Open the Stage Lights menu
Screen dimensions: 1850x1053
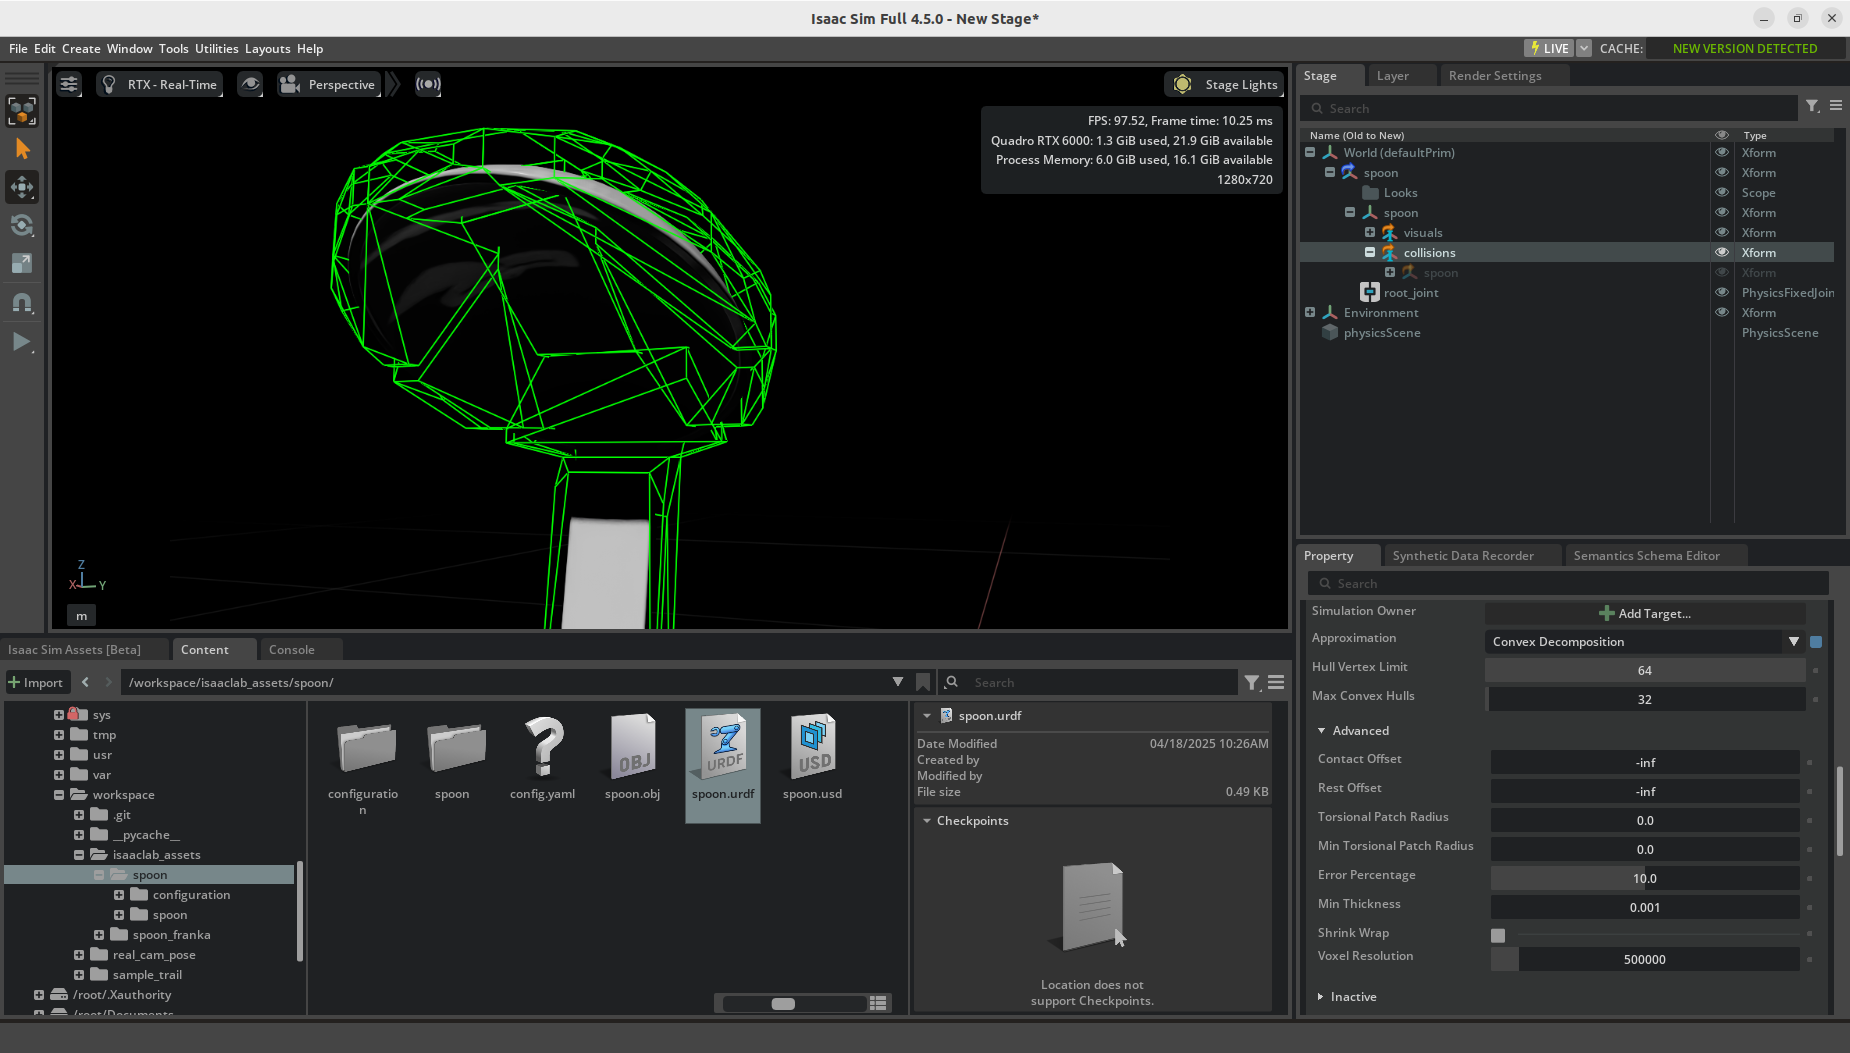[x=1225, y=84]
